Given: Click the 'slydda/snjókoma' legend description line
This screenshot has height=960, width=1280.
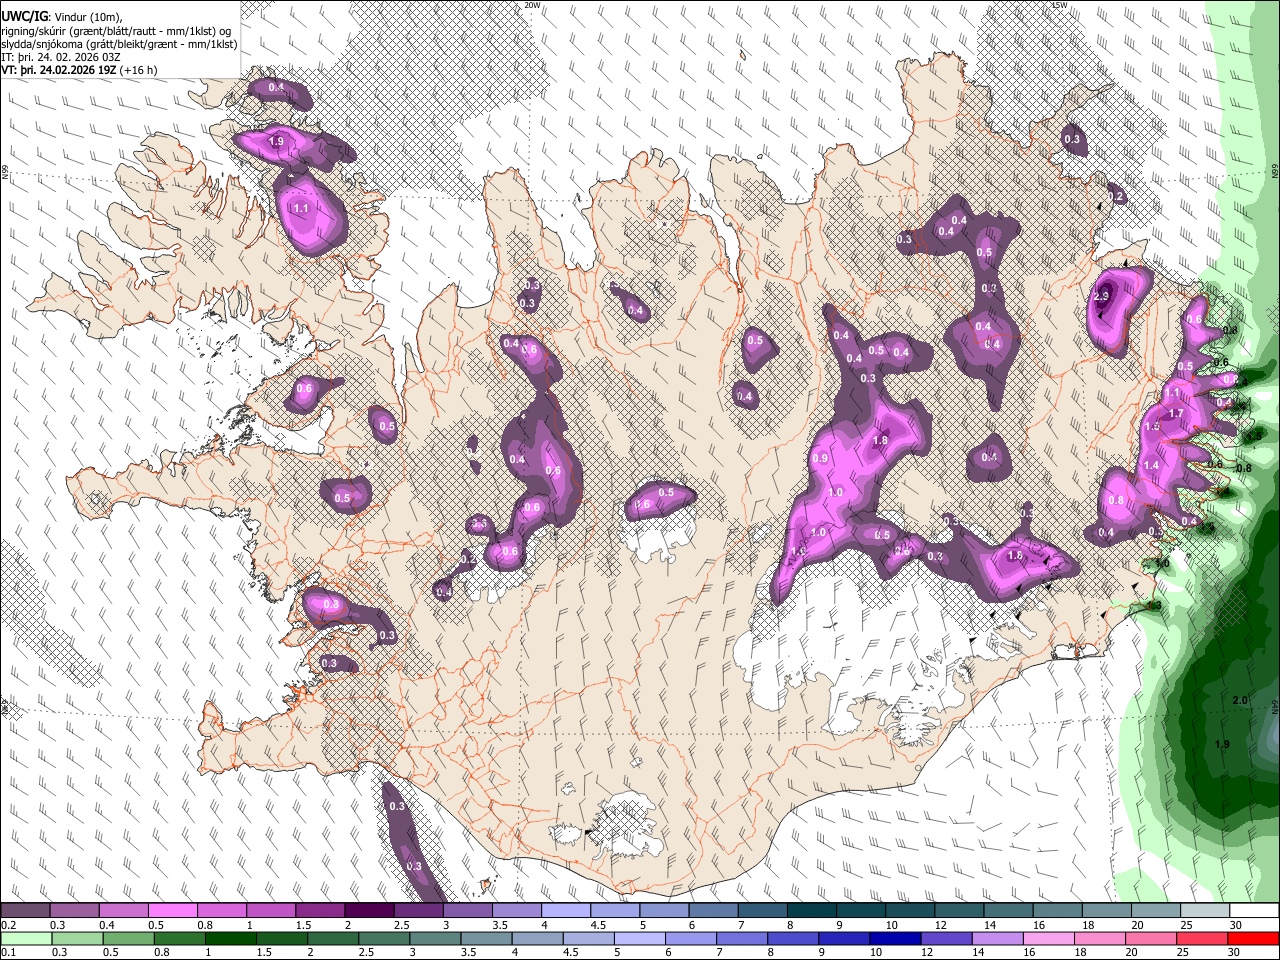Looking at the screenshot, I should pos(119,44).
